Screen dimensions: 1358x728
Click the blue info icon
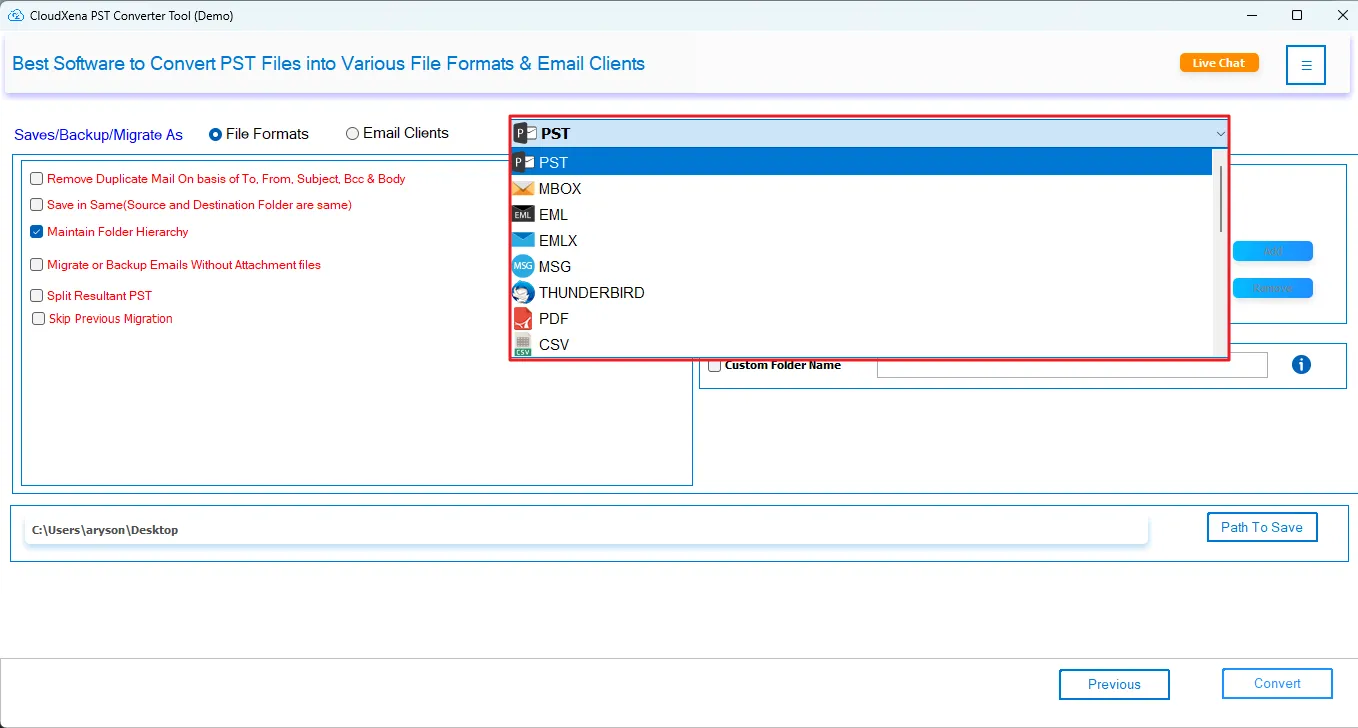1301,365
